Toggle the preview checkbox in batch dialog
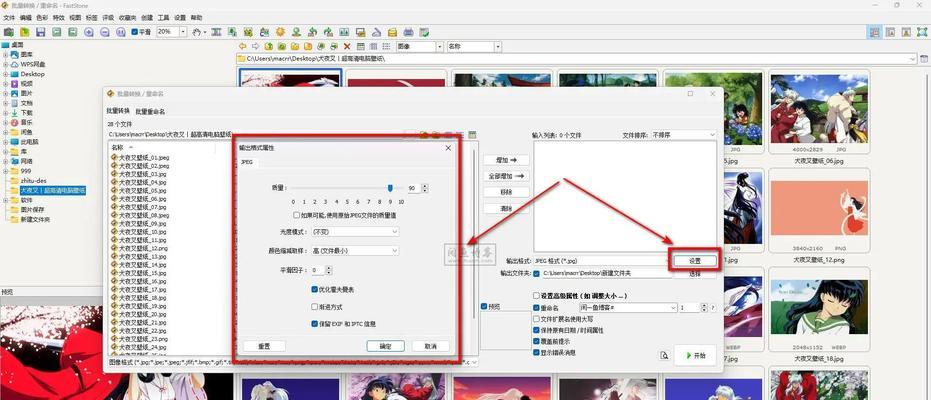Screen dimensions: 931x400 (484, 307)
